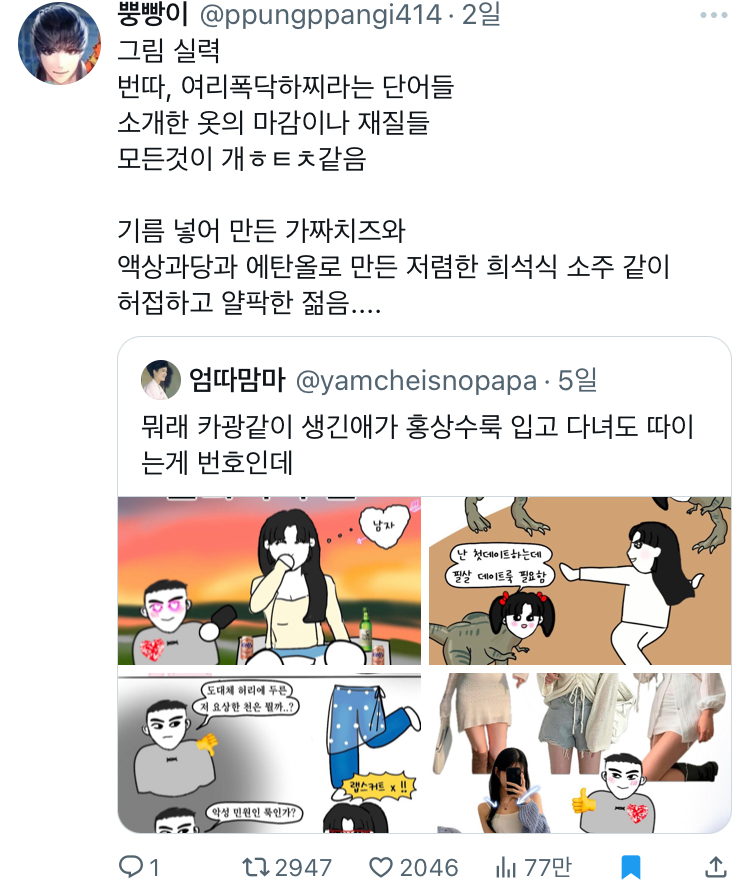Visit @yamcheisnopapa handle in quote

coord(416,381)
